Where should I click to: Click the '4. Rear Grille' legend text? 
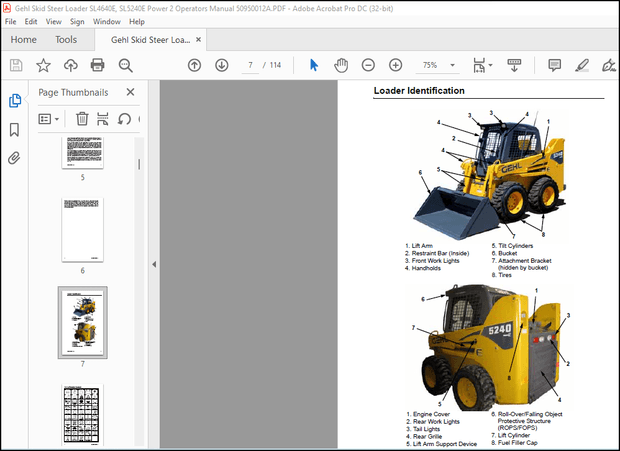point(424,436)
